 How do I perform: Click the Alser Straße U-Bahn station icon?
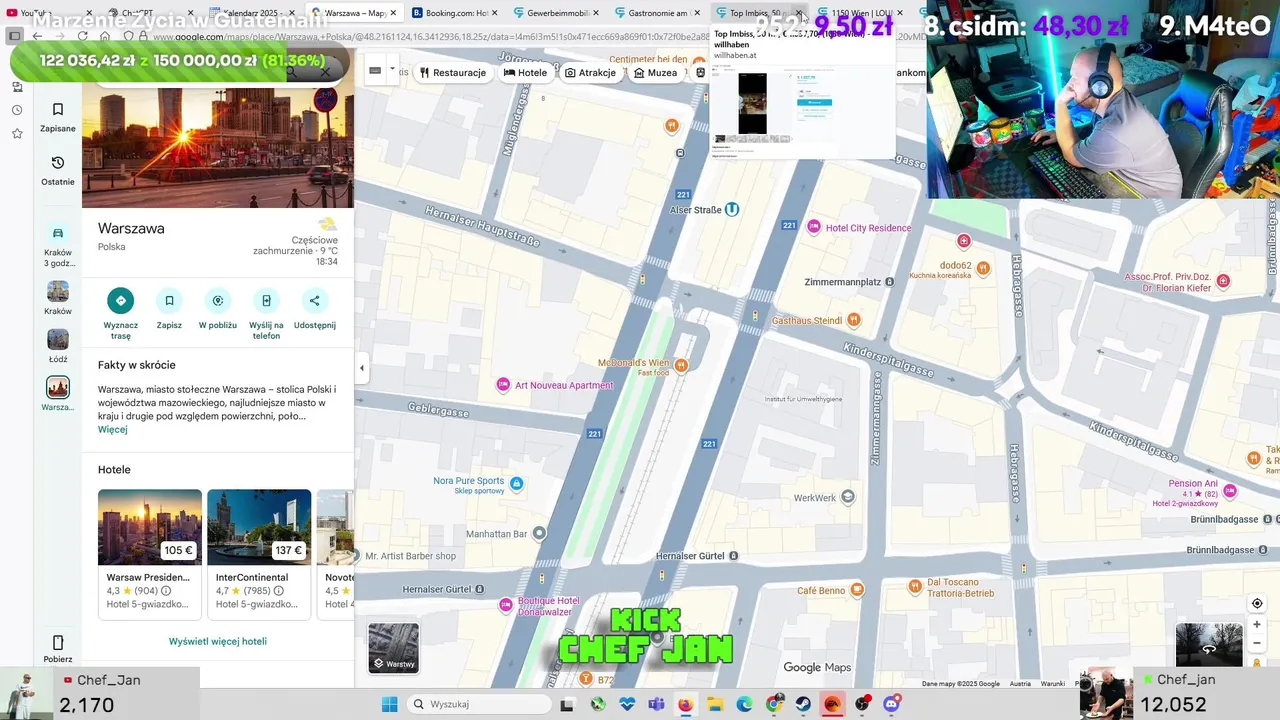coord(732,209)
